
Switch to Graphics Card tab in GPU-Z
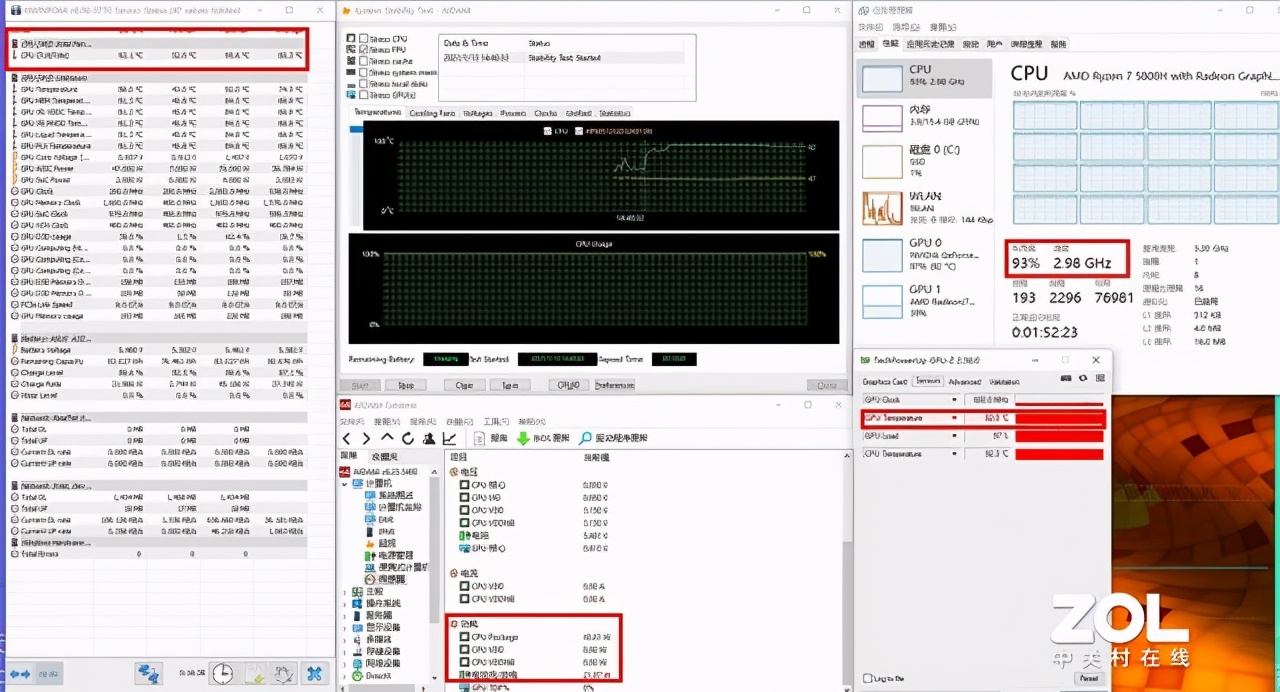click(885, 381)
